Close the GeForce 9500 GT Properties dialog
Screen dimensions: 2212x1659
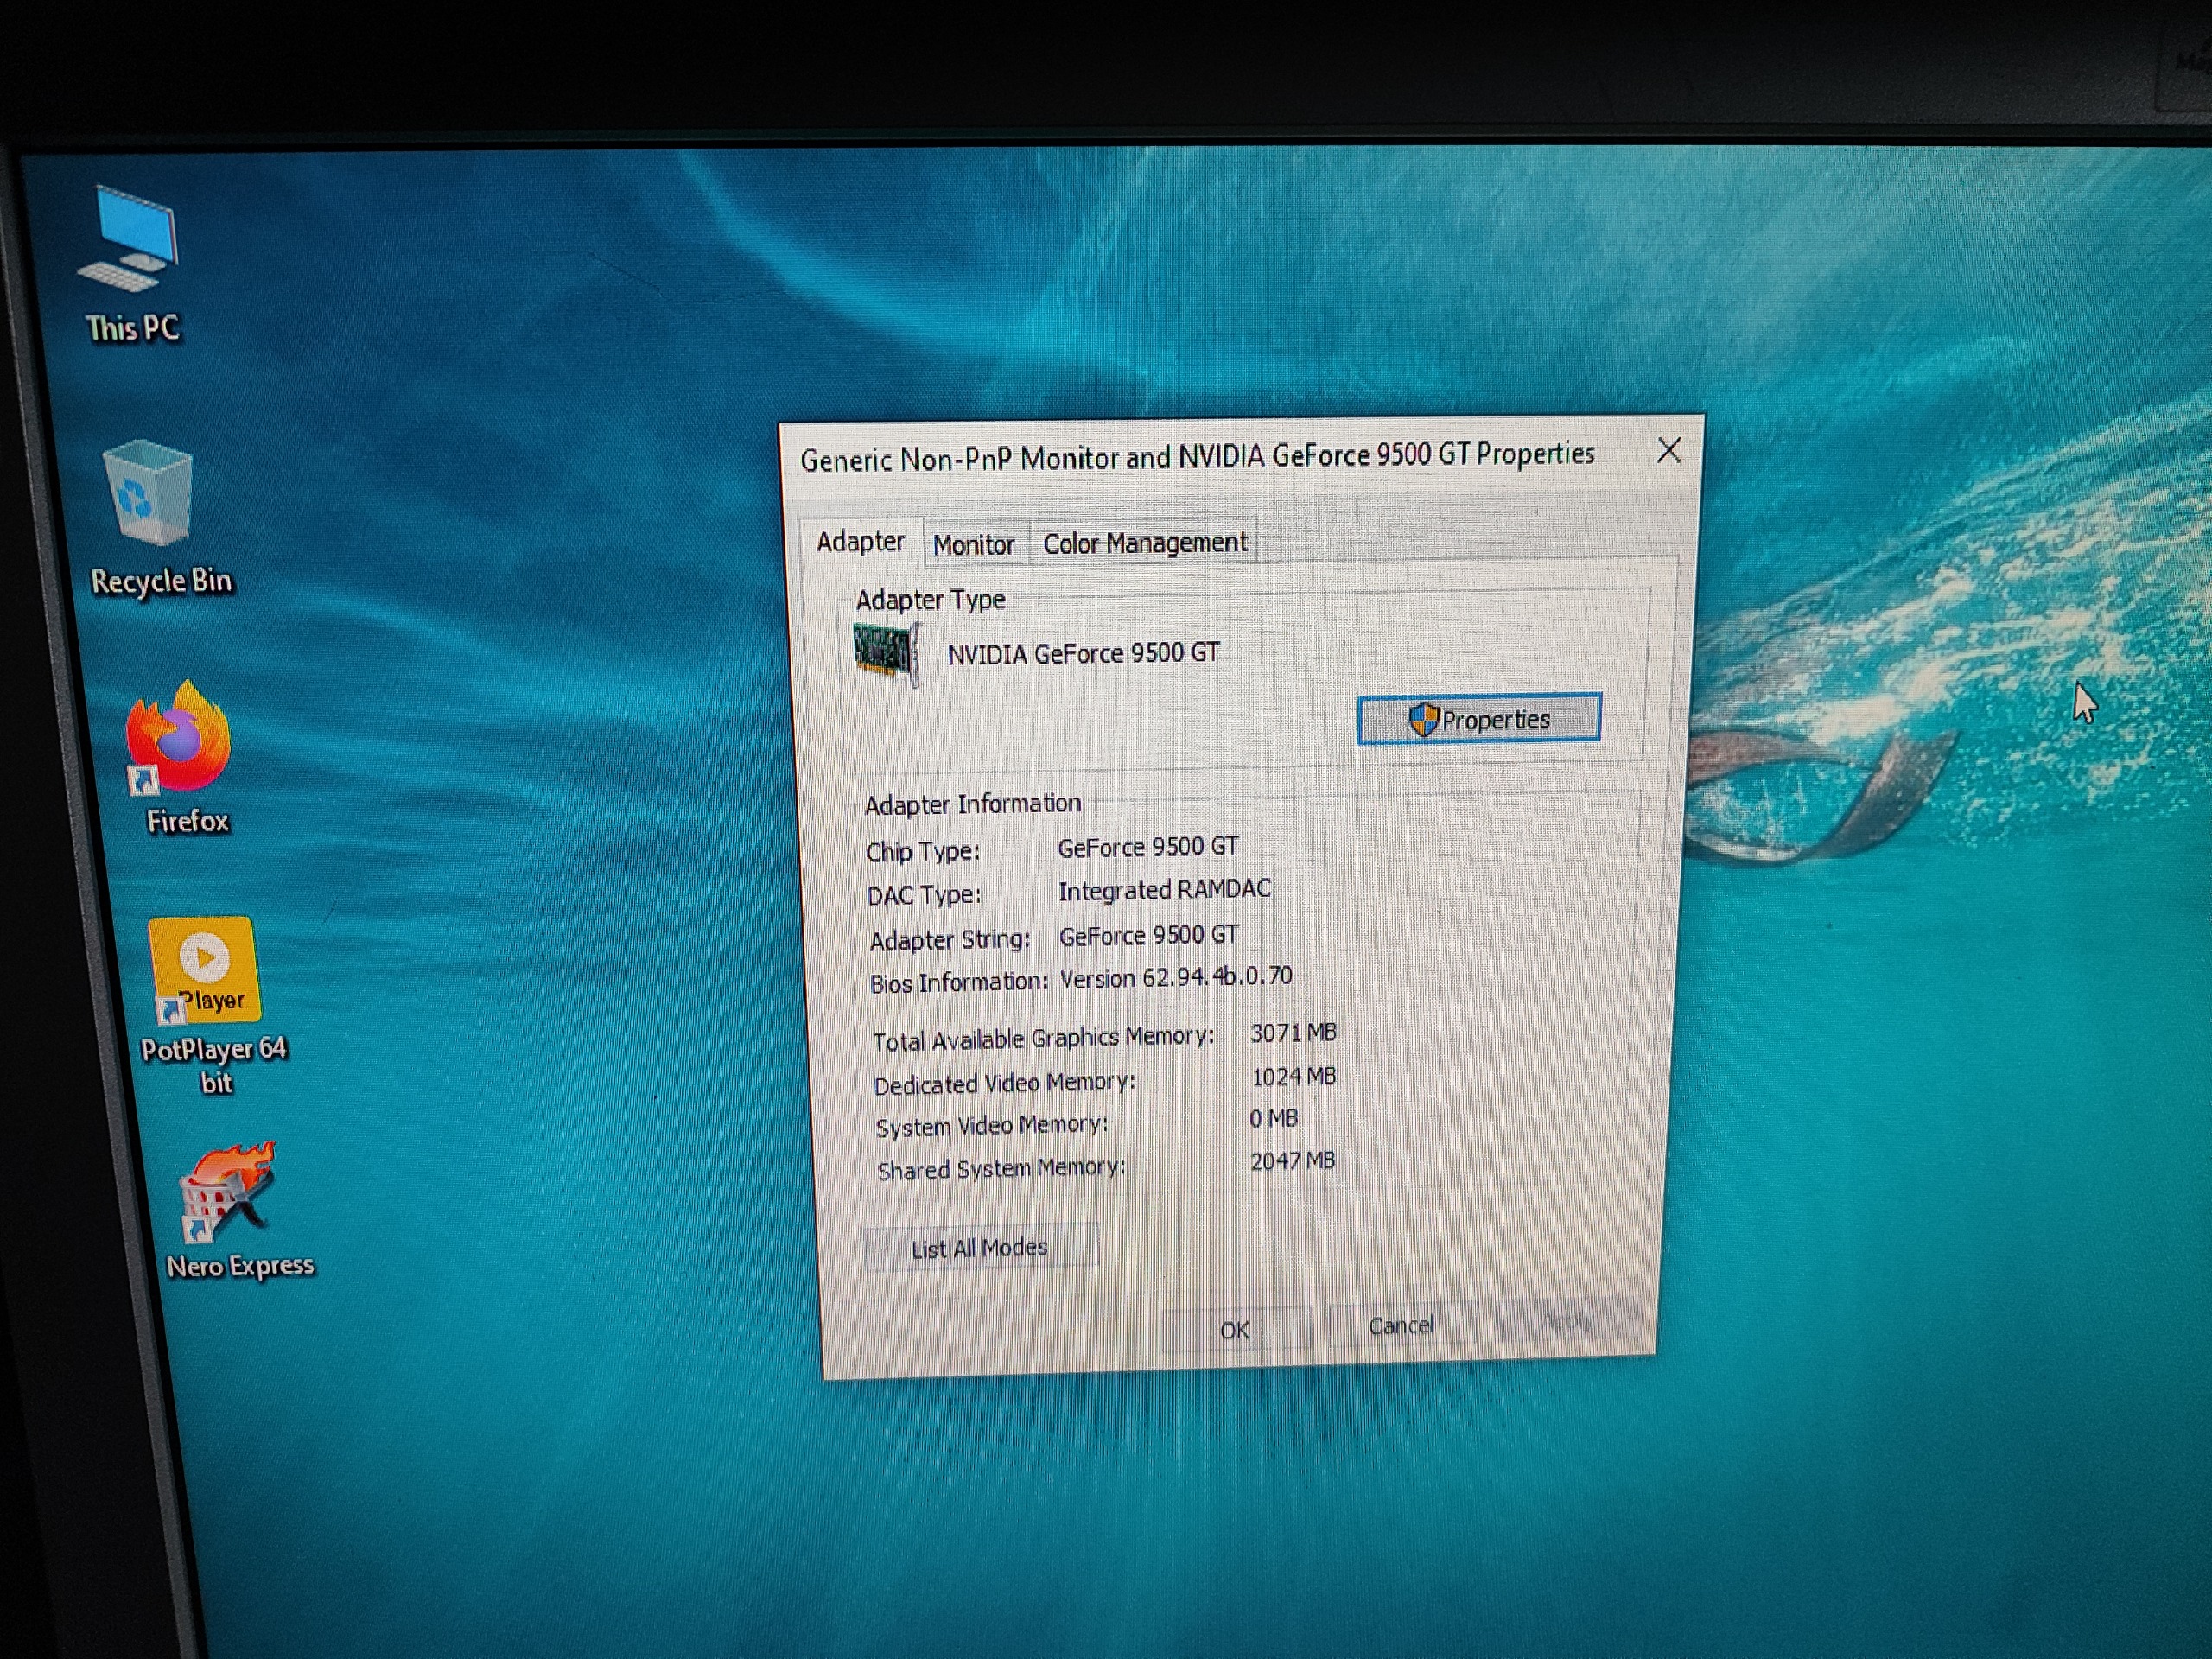coord(1668,451)
